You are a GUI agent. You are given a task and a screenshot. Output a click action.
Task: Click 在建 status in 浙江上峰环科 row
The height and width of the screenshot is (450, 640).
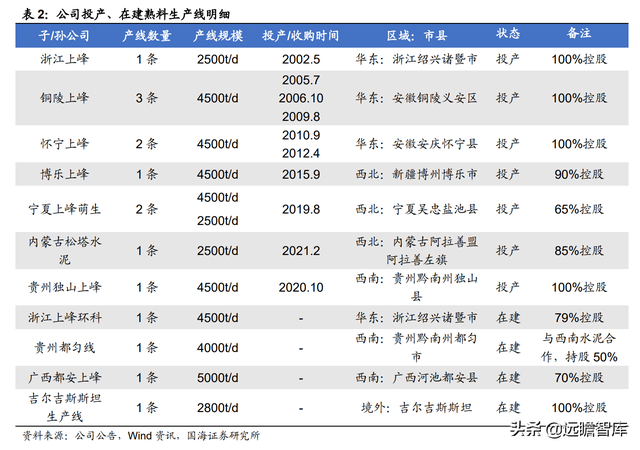(x=508, y=317)
